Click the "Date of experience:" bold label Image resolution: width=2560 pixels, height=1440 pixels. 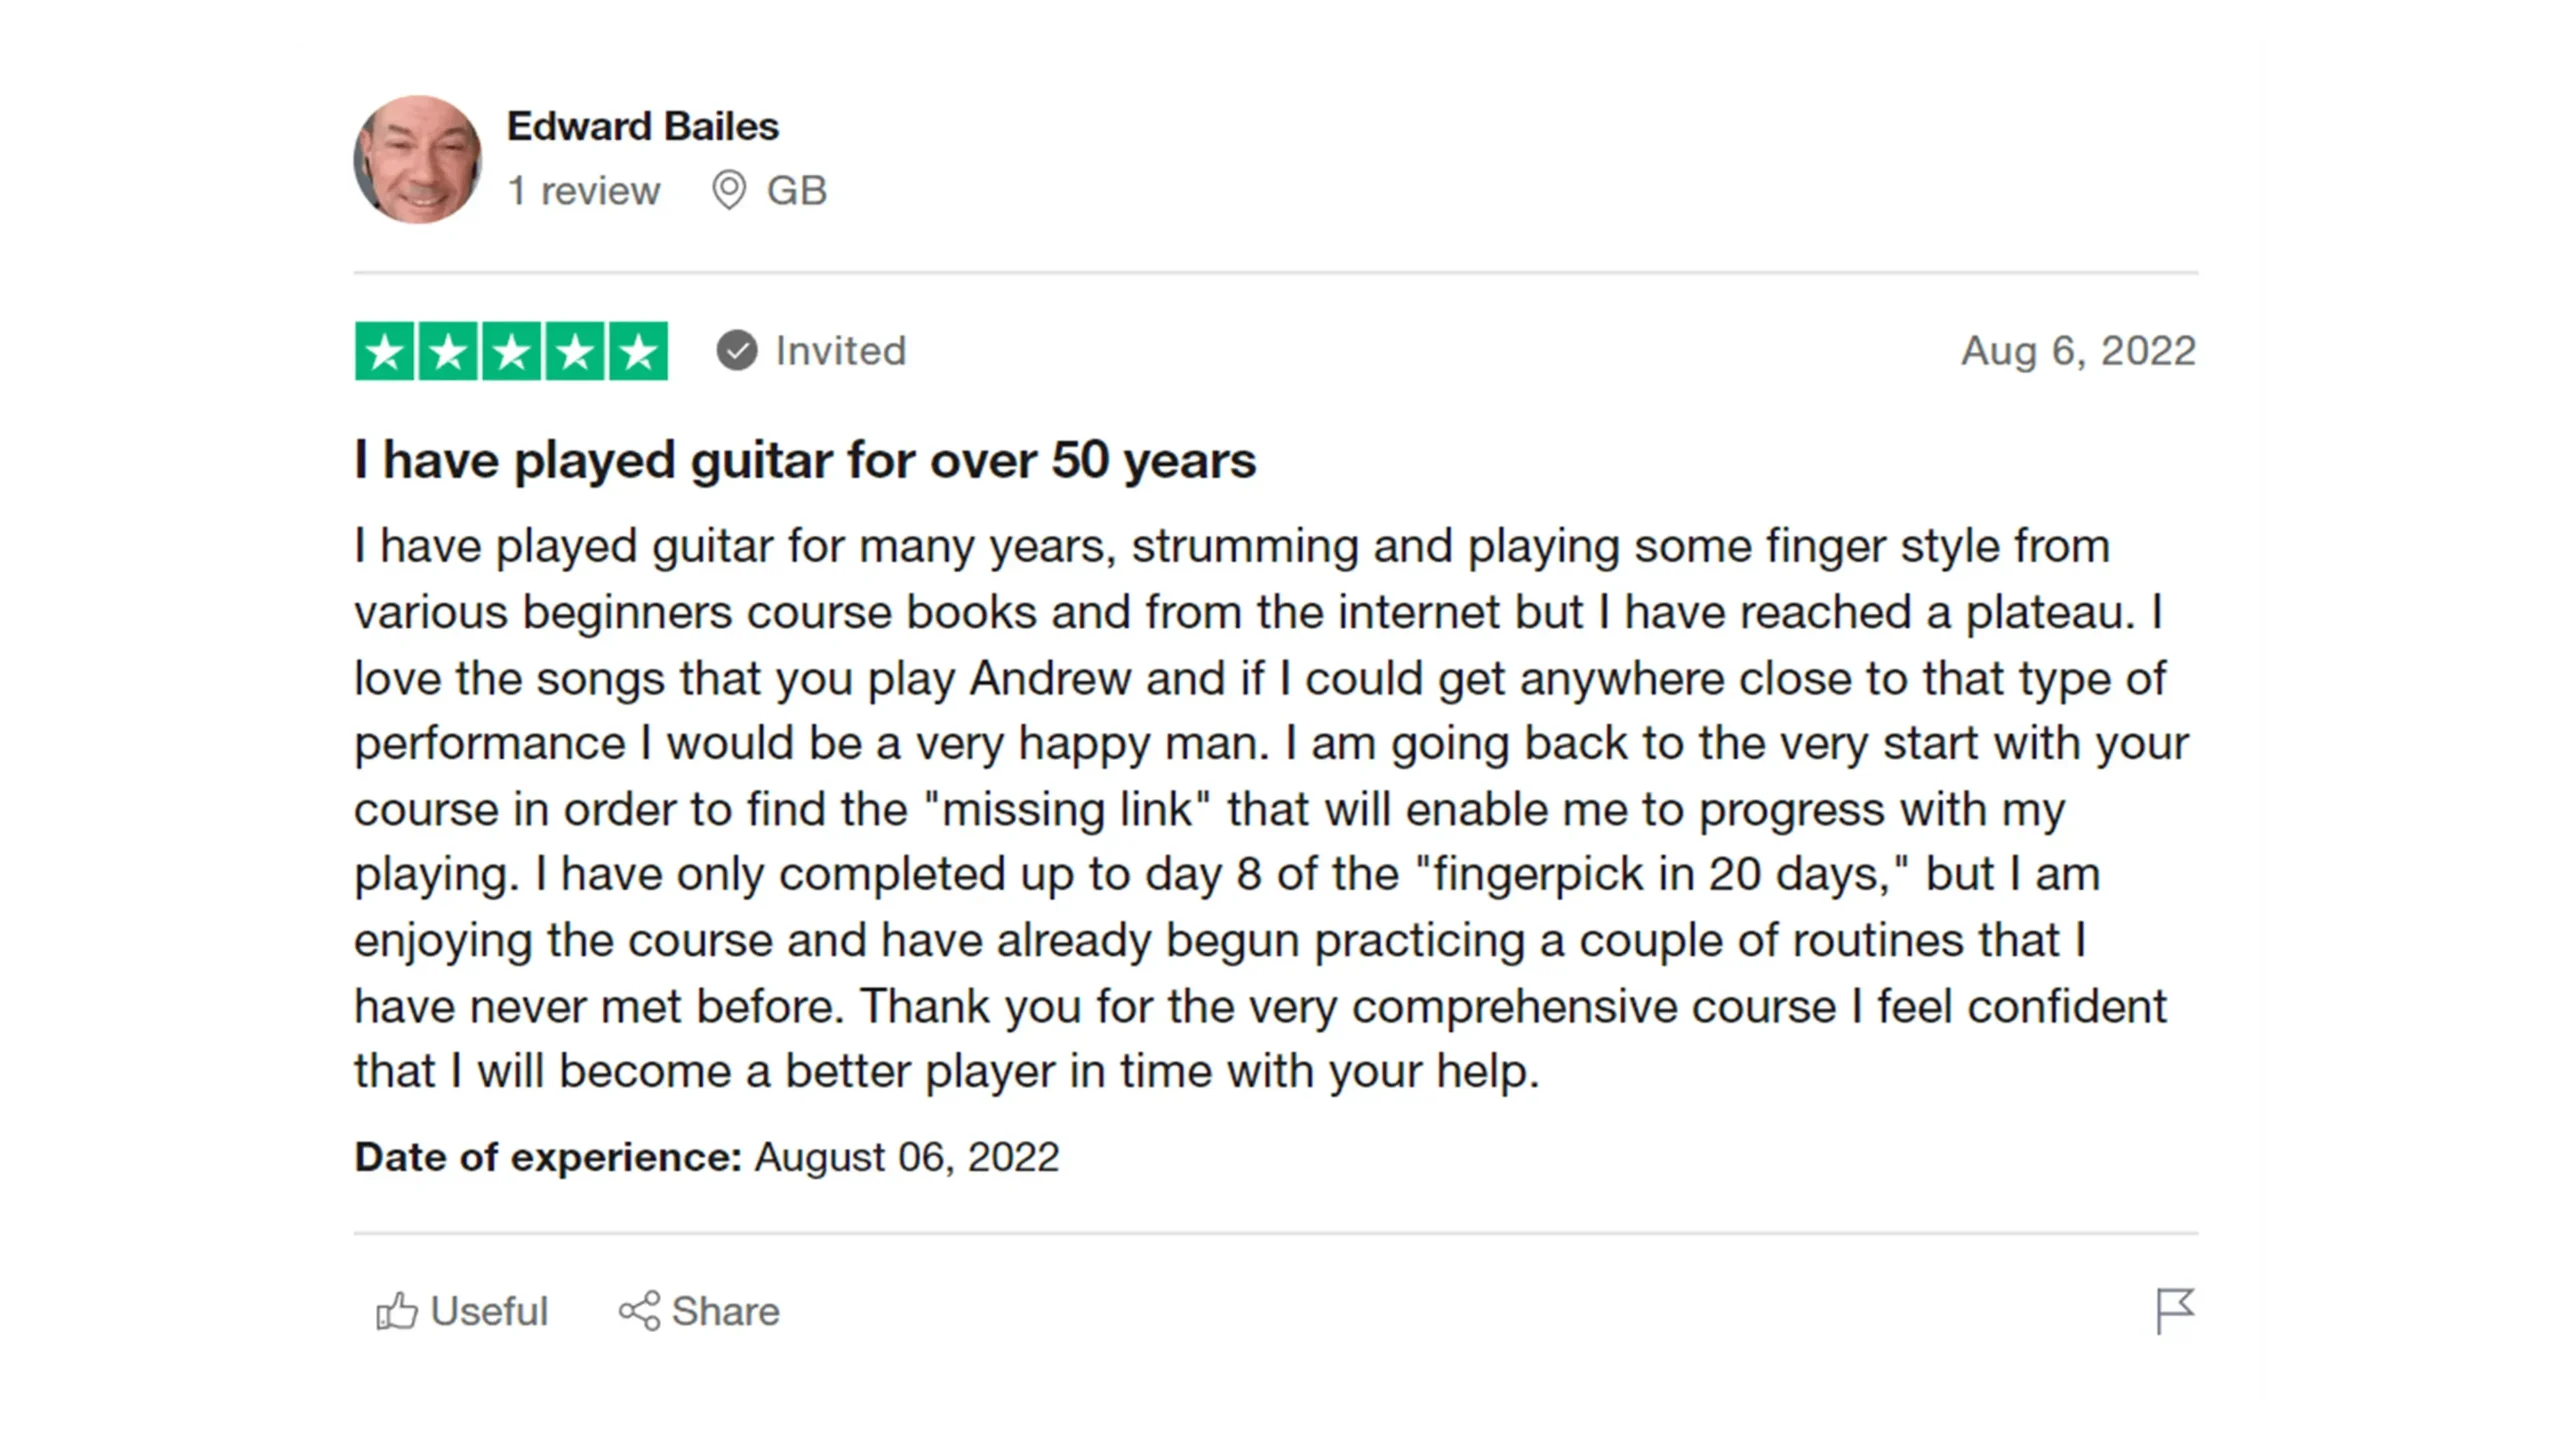[x=548, y=1157]
